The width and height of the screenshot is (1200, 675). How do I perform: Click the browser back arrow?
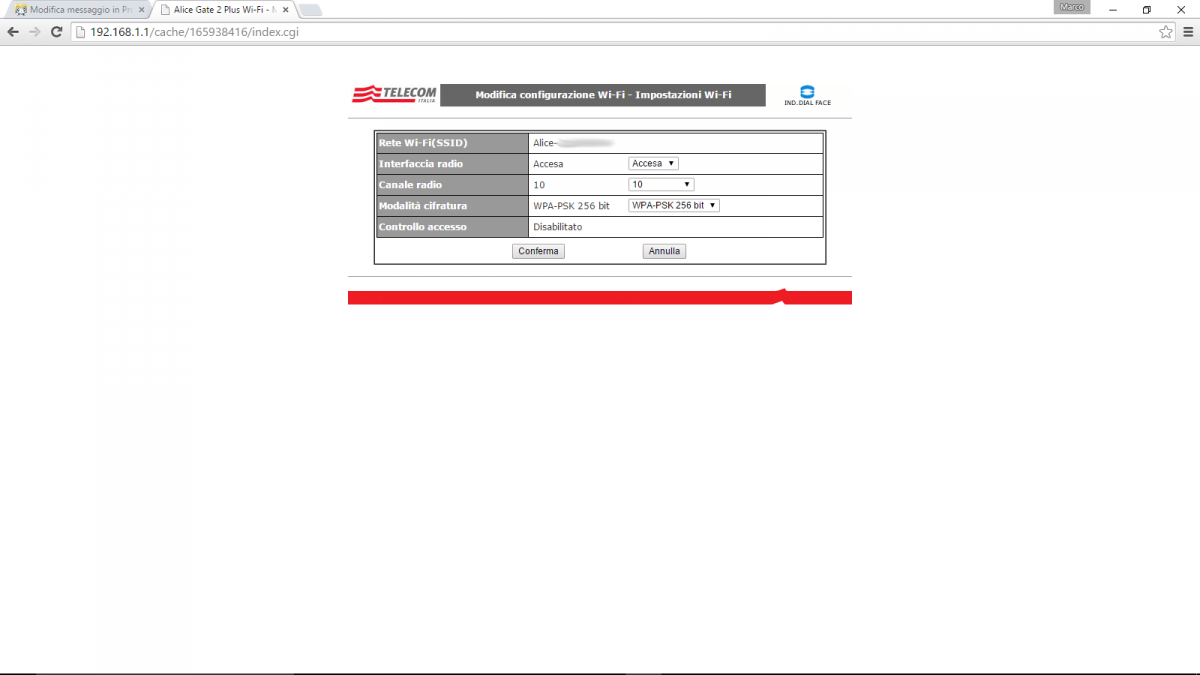coord(13,32)
